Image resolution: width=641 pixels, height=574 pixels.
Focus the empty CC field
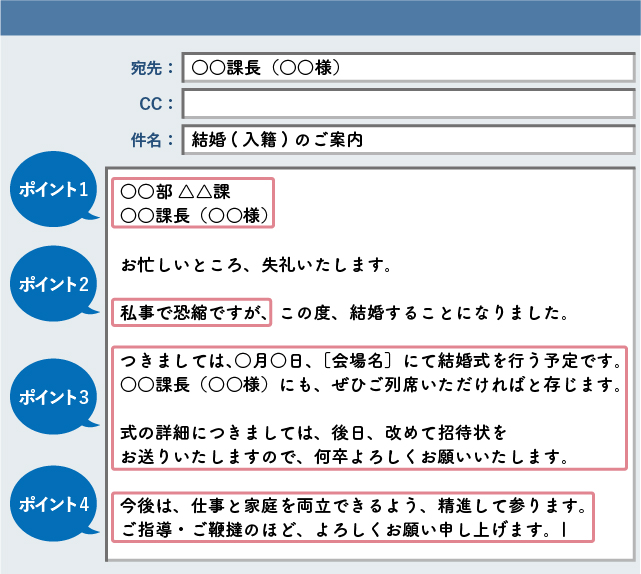(x=407, y=104)
